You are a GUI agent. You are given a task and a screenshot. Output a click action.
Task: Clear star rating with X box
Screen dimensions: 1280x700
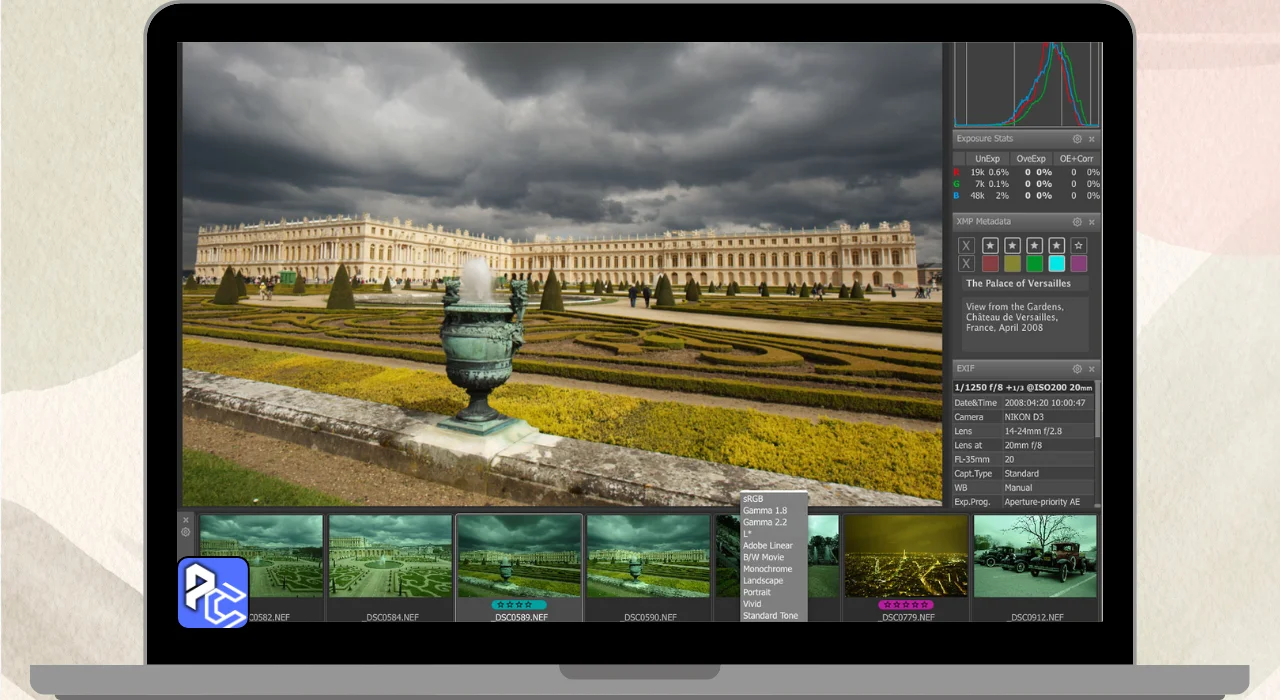(x=966, y=246)
